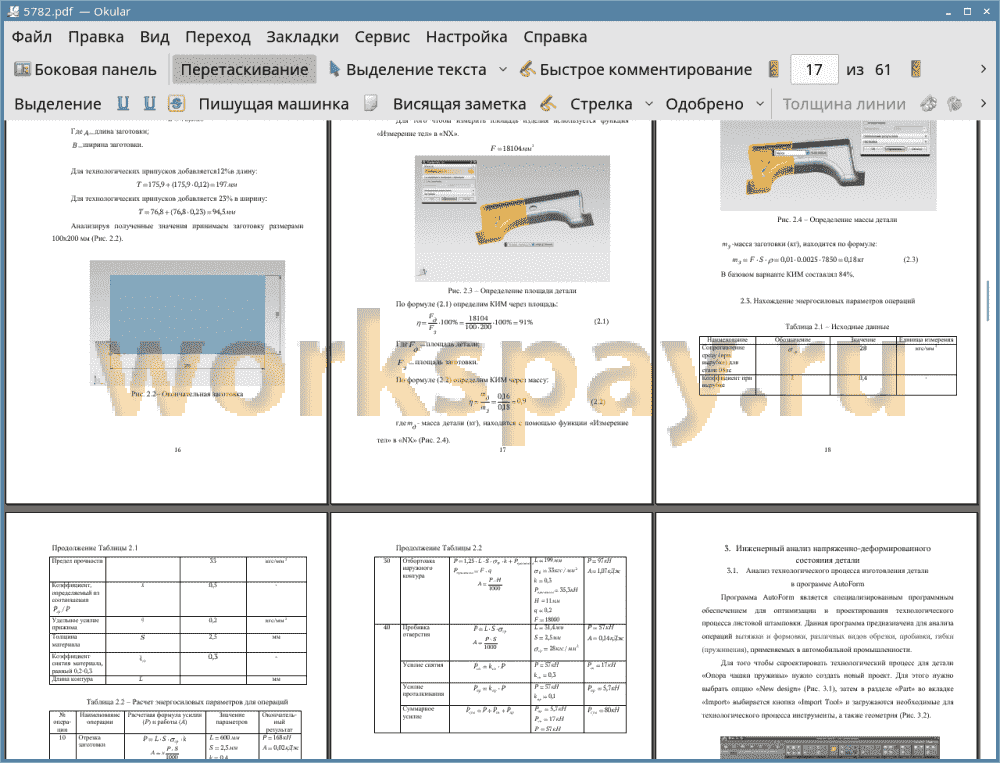Click heading '2.3. Нахождение энергосиловых параметров операций'
The height and width of the screenshot is (763, 1000).
point(827,300)
